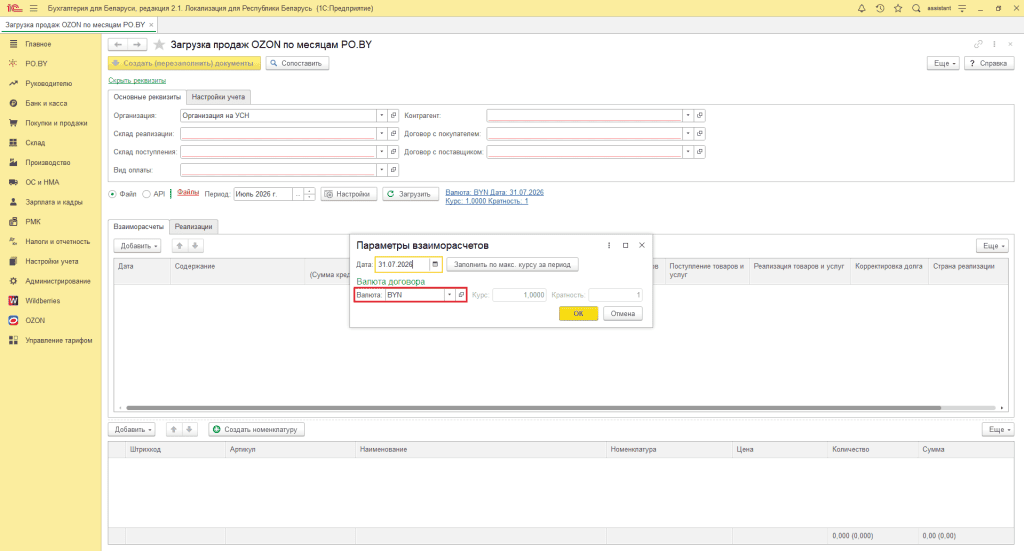Open the OZON section in the sidebar

point(35,321)
